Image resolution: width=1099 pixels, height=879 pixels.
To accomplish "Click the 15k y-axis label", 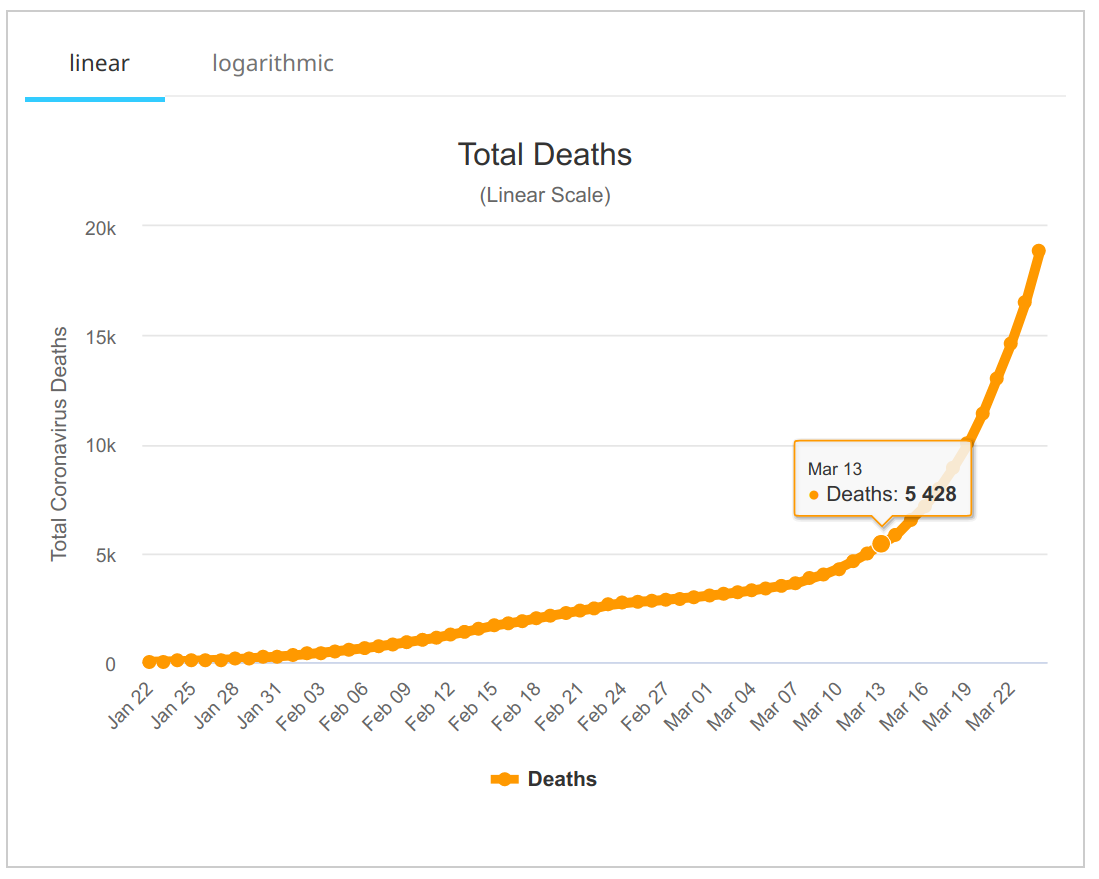I will tap(99, 337).
